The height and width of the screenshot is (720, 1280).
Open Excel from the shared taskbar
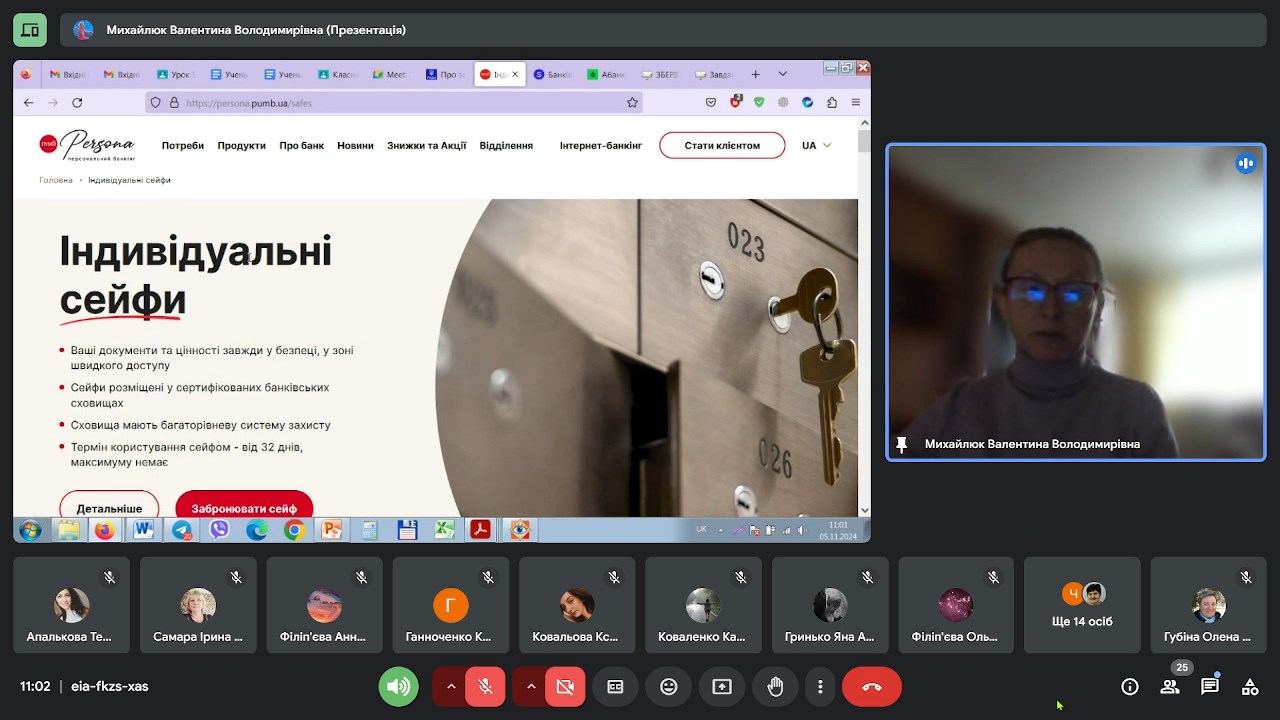445,530
